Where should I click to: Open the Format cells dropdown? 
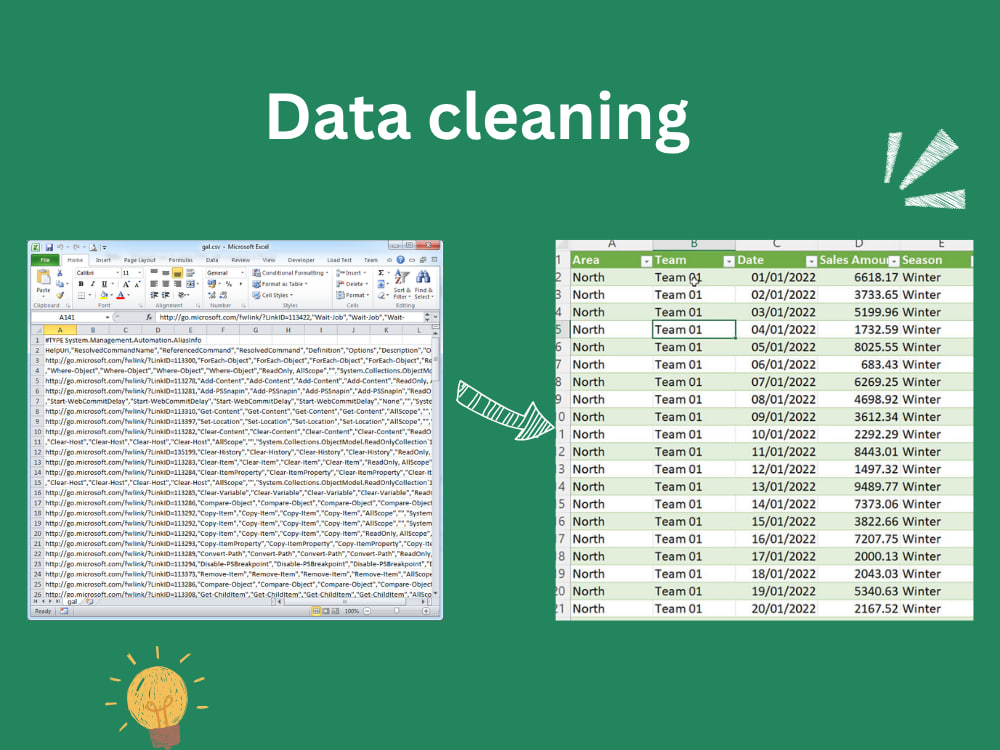[x=353, y=295]
